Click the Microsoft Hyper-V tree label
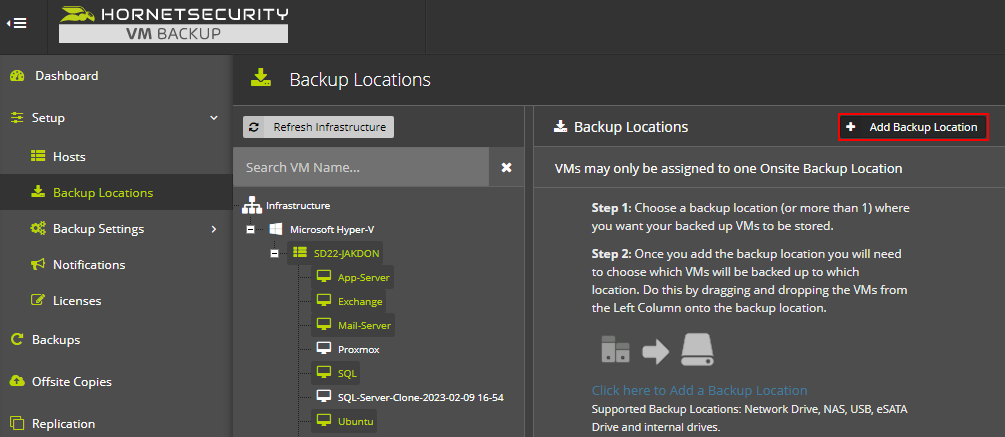Screen dimensions: 1005x437 (x=330, y=229)
